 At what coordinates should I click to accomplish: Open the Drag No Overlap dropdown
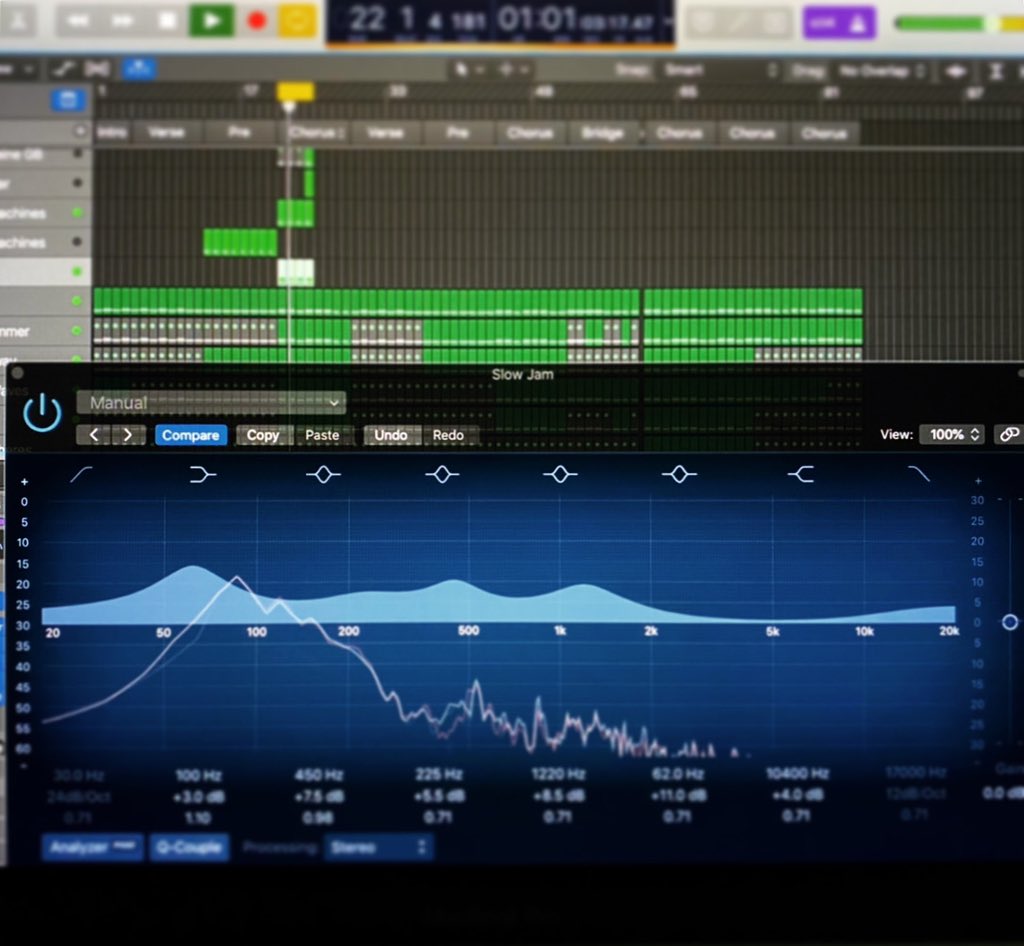click(x=882, y=71)
